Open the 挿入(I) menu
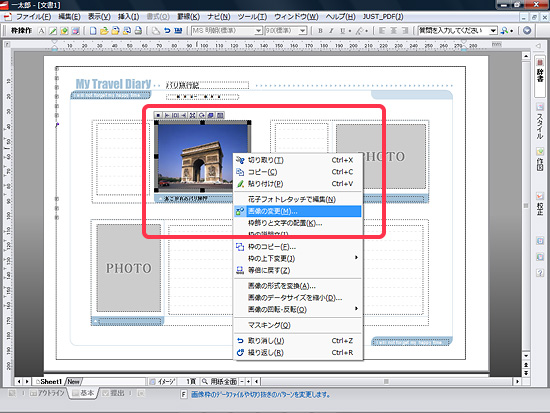The image size is (550, 413). coord(128,16)
